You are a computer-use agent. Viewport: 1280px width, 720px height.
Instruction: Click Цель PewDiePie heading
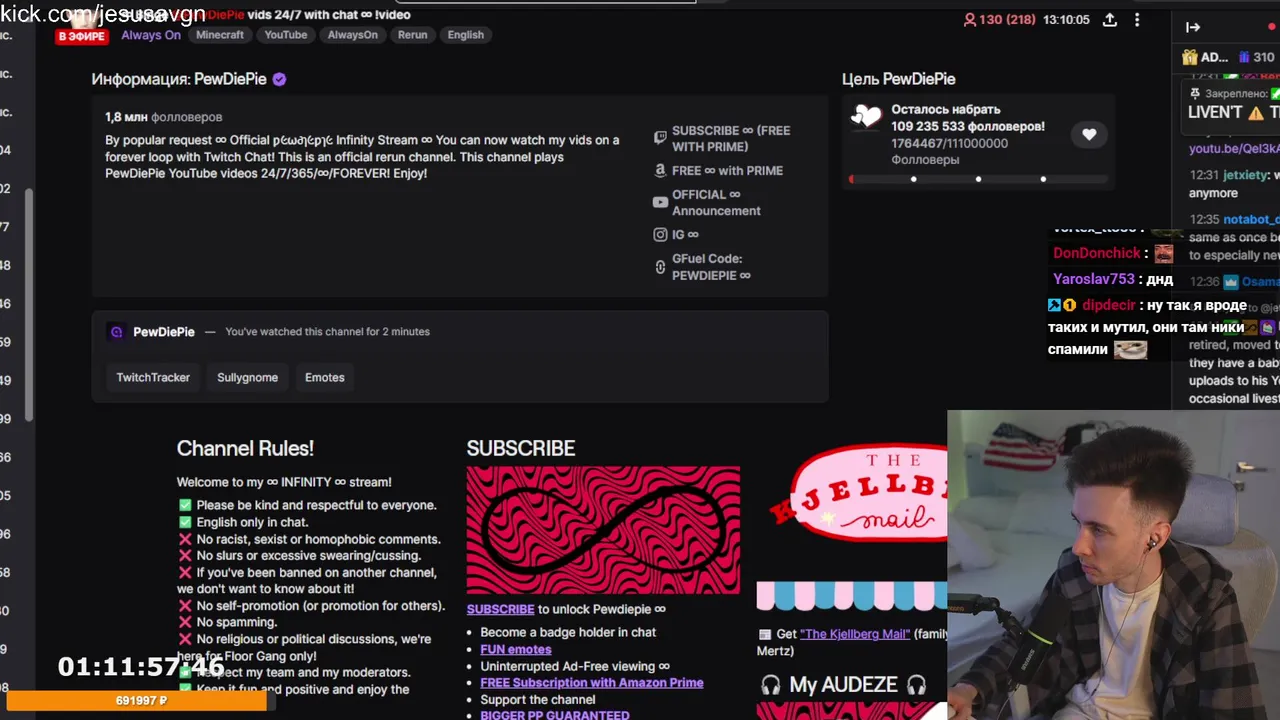898,79
